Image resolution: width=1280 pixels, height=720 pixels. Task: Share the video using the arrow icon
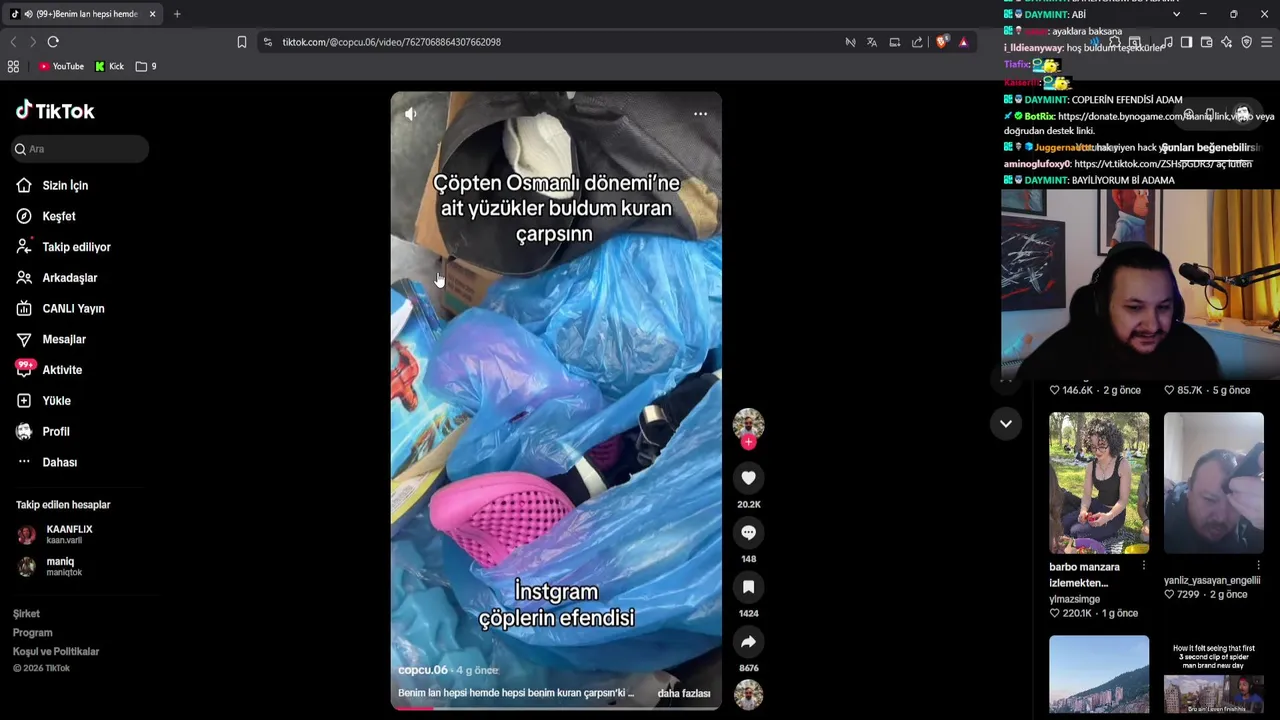click(x=748, y=642)
